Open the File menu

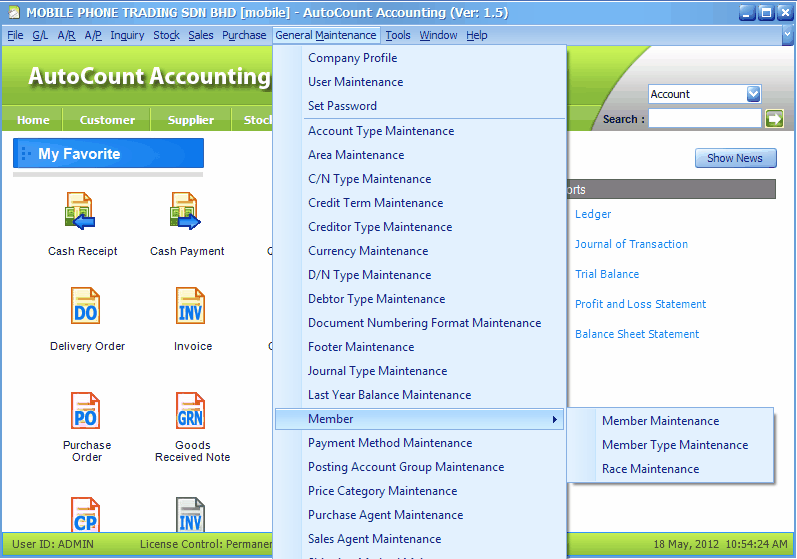[15, 35]
